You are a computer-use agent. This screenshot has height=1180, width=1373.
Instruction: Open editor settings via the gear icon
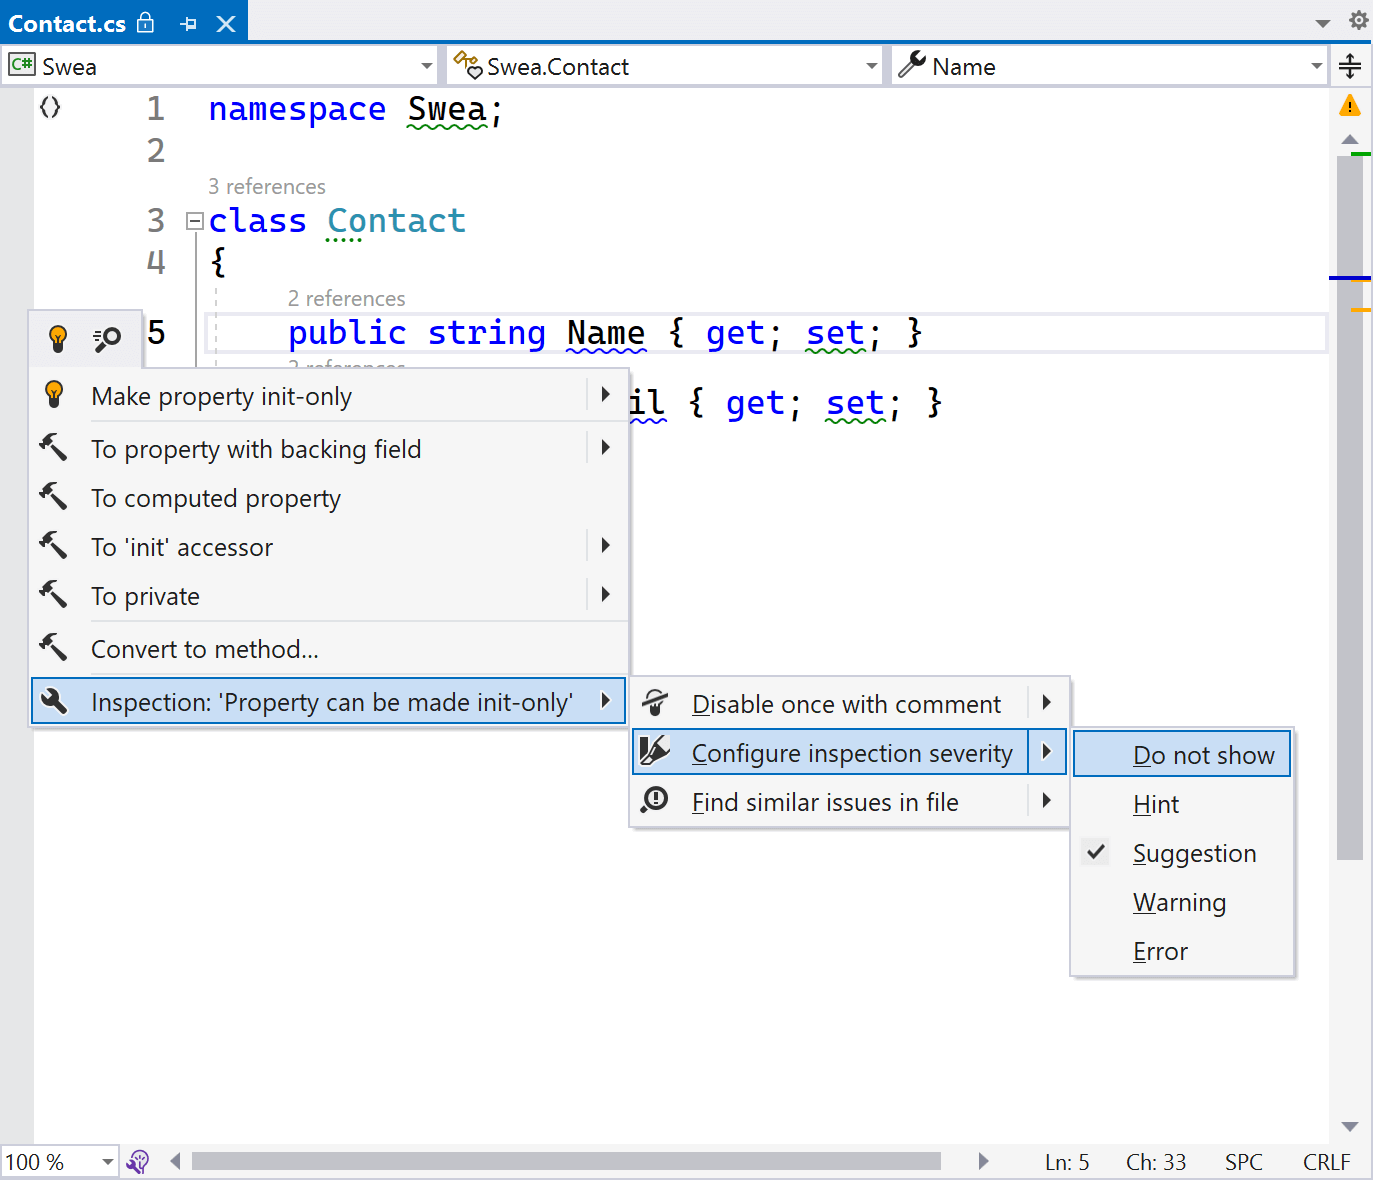(1358, 20)
